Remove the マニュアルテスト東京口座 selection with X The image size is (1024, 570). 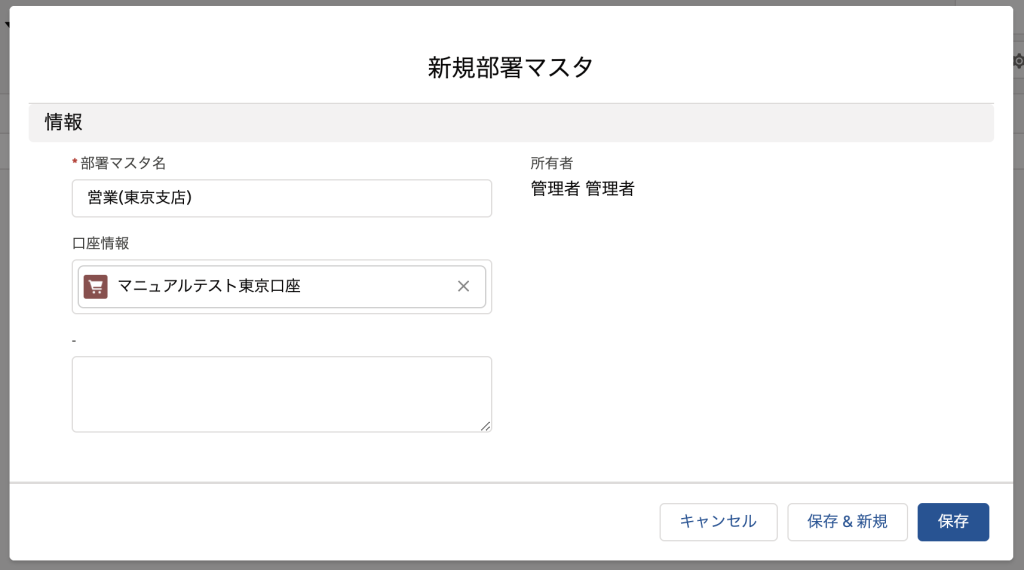(x=463, y=286)
